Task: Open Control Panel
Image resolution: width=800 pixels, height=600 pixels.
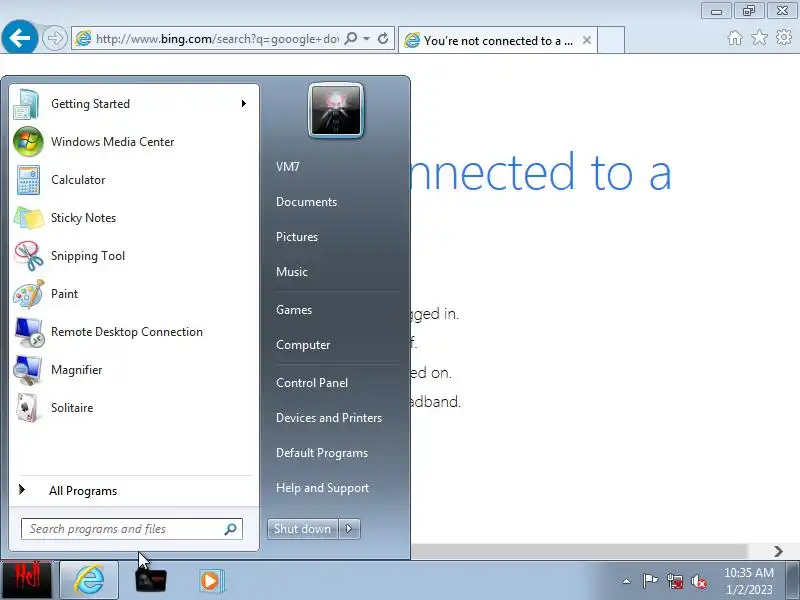Action: point(312,383)
